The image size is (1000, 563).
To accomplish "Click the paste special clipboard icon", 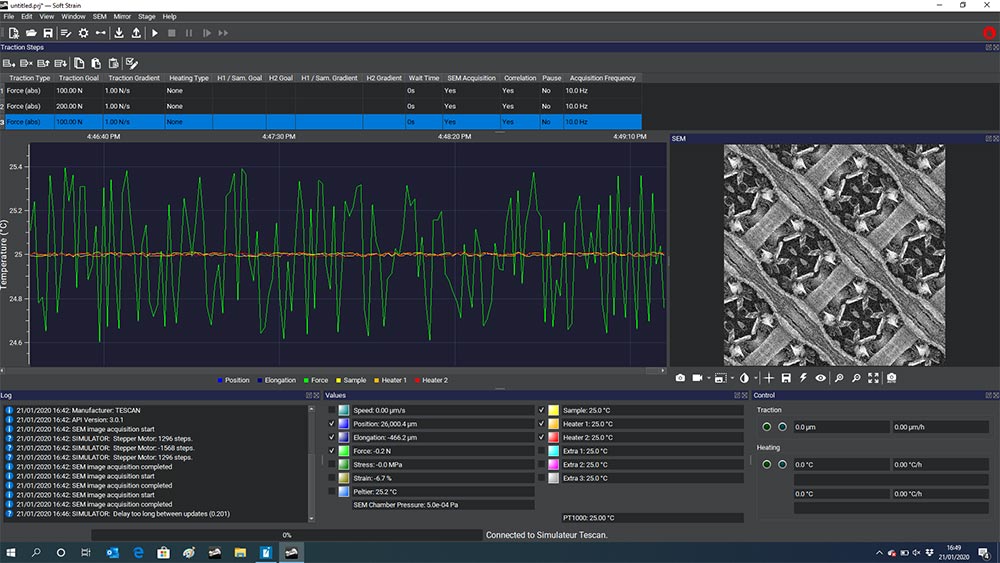I will pyautogui.click(x=114, y=63).
